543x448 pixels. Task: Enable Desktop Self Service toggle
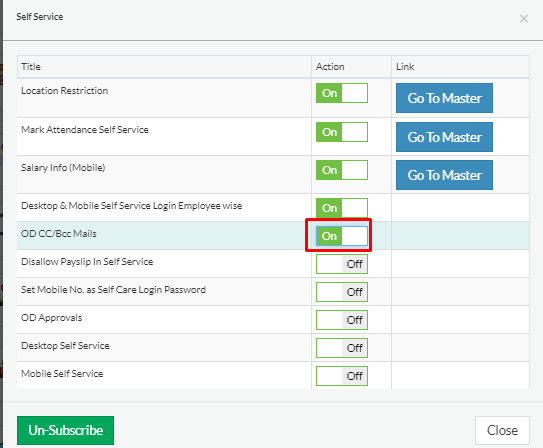coord(341,348)
